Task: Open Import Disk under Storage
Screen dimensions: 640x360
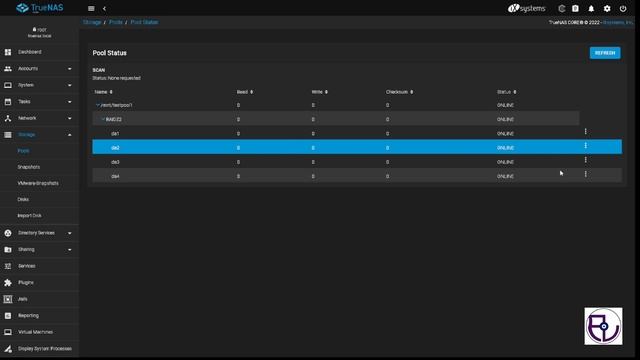Action: [x=29, y=216]
